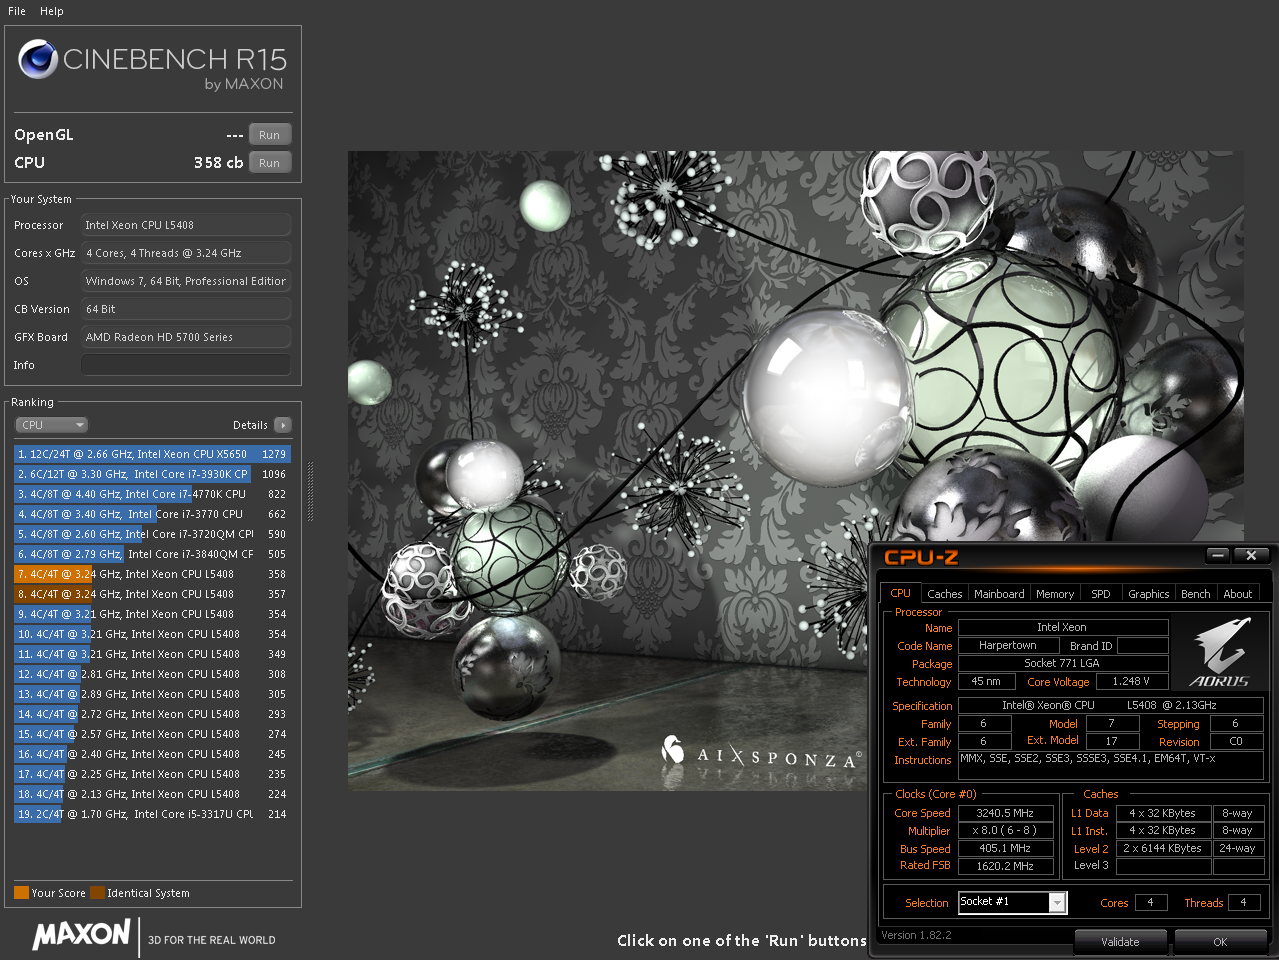The height and width of the screenshot is (960, 1279).
Task: Select ranking row 12 at 2.81 GHz
Action: pyautogui.click(x=152, y=674)
